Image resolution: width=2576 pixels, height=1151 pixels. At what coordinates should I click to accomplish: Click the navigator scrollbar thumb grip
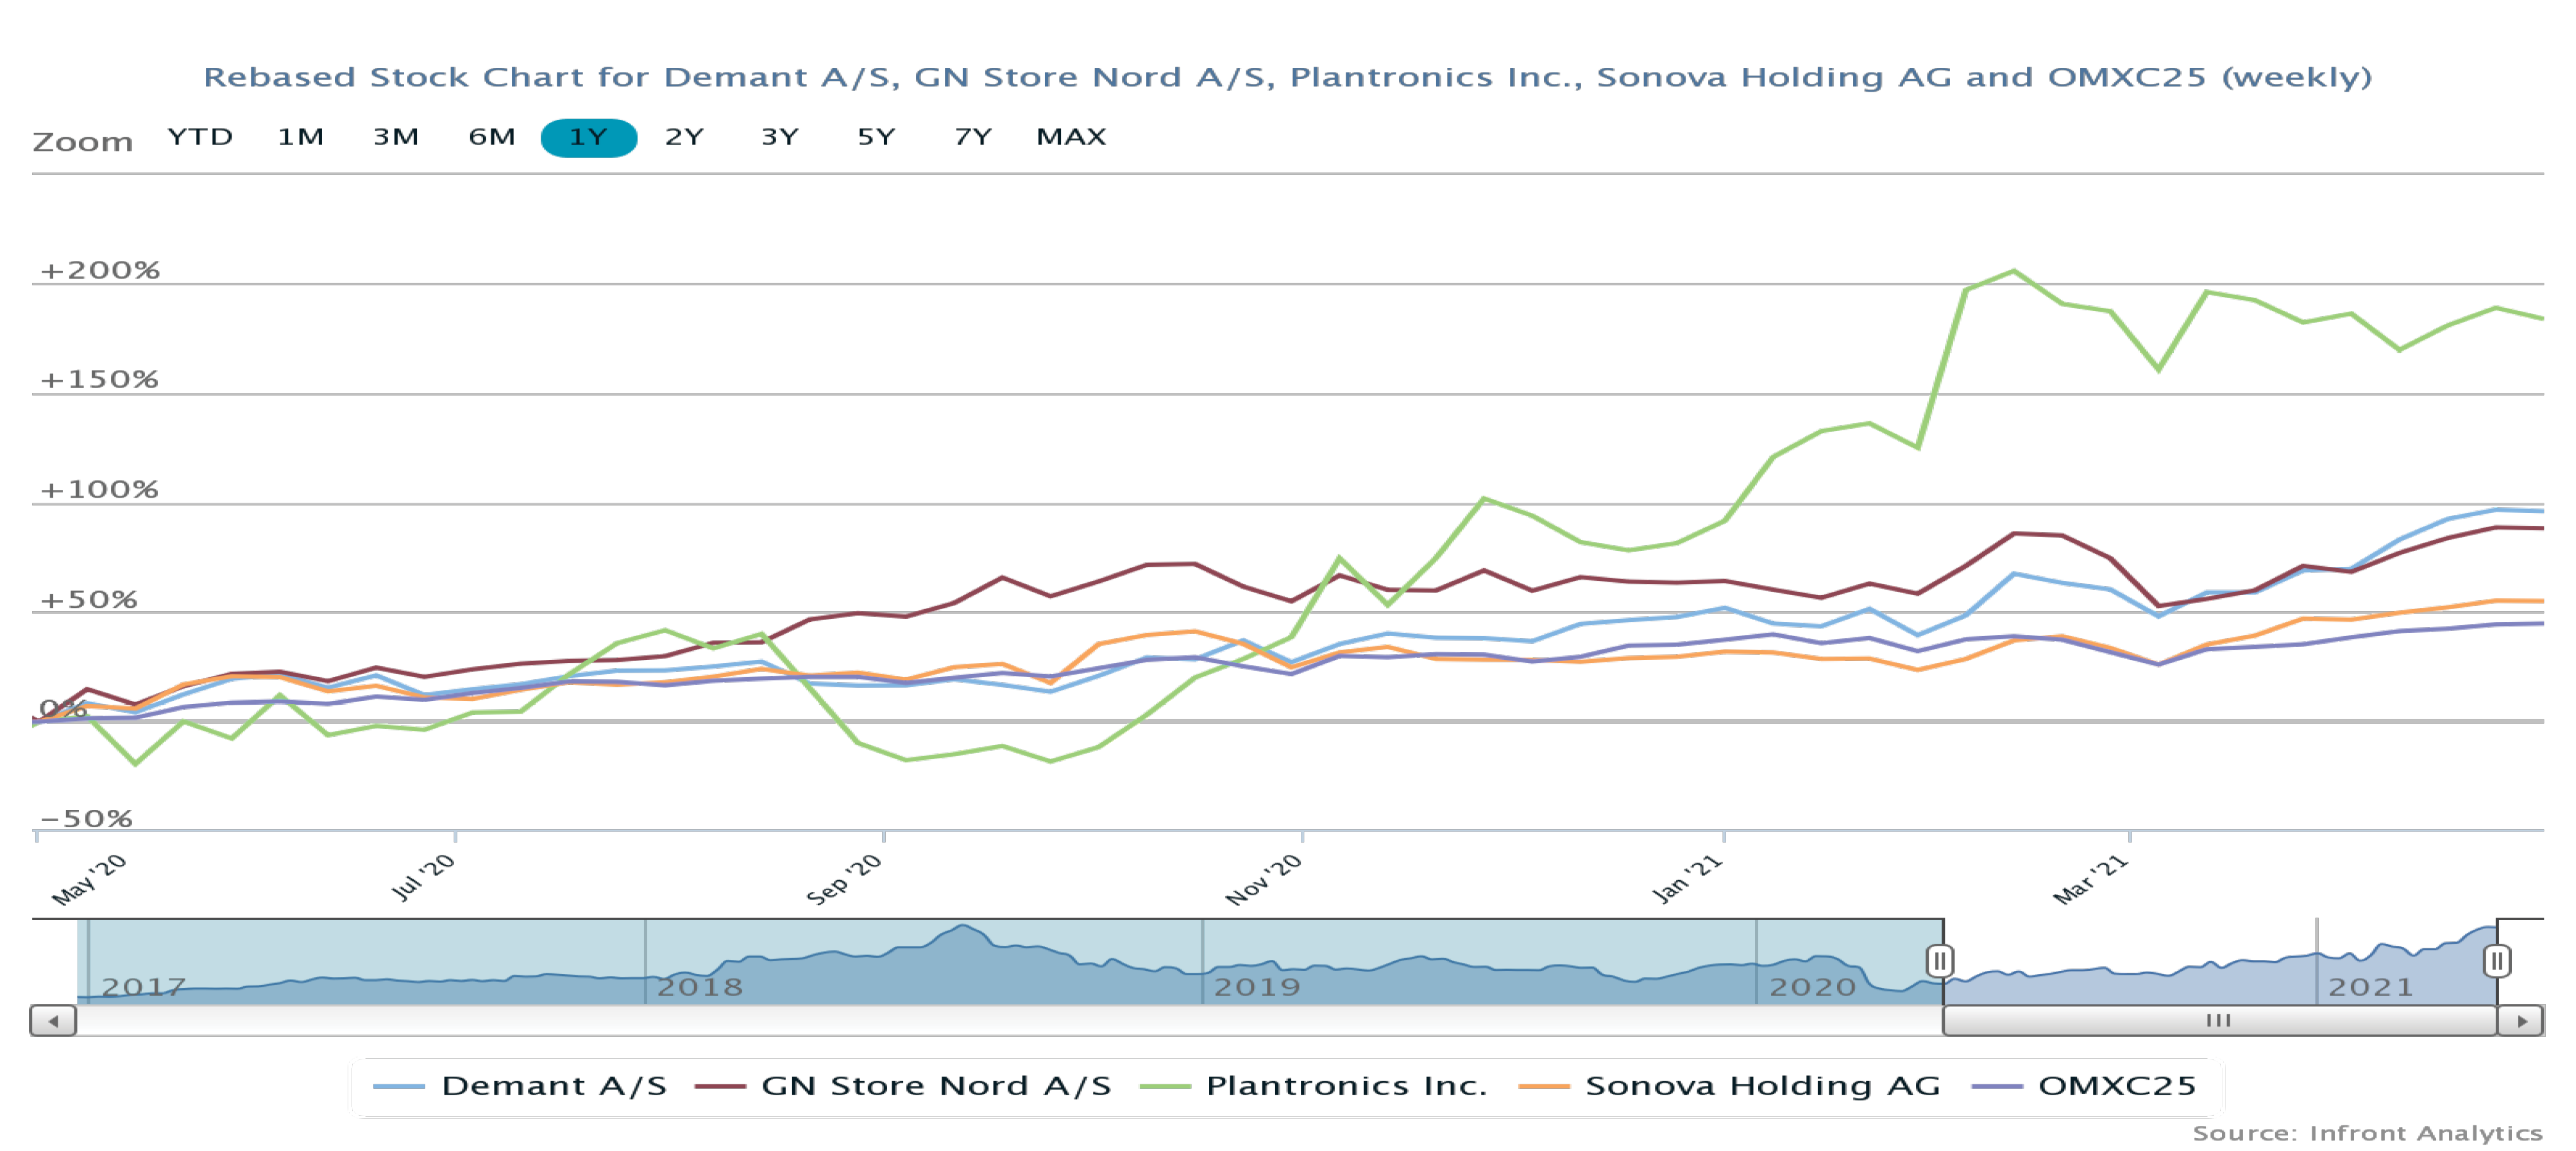coord(2218,1021)
